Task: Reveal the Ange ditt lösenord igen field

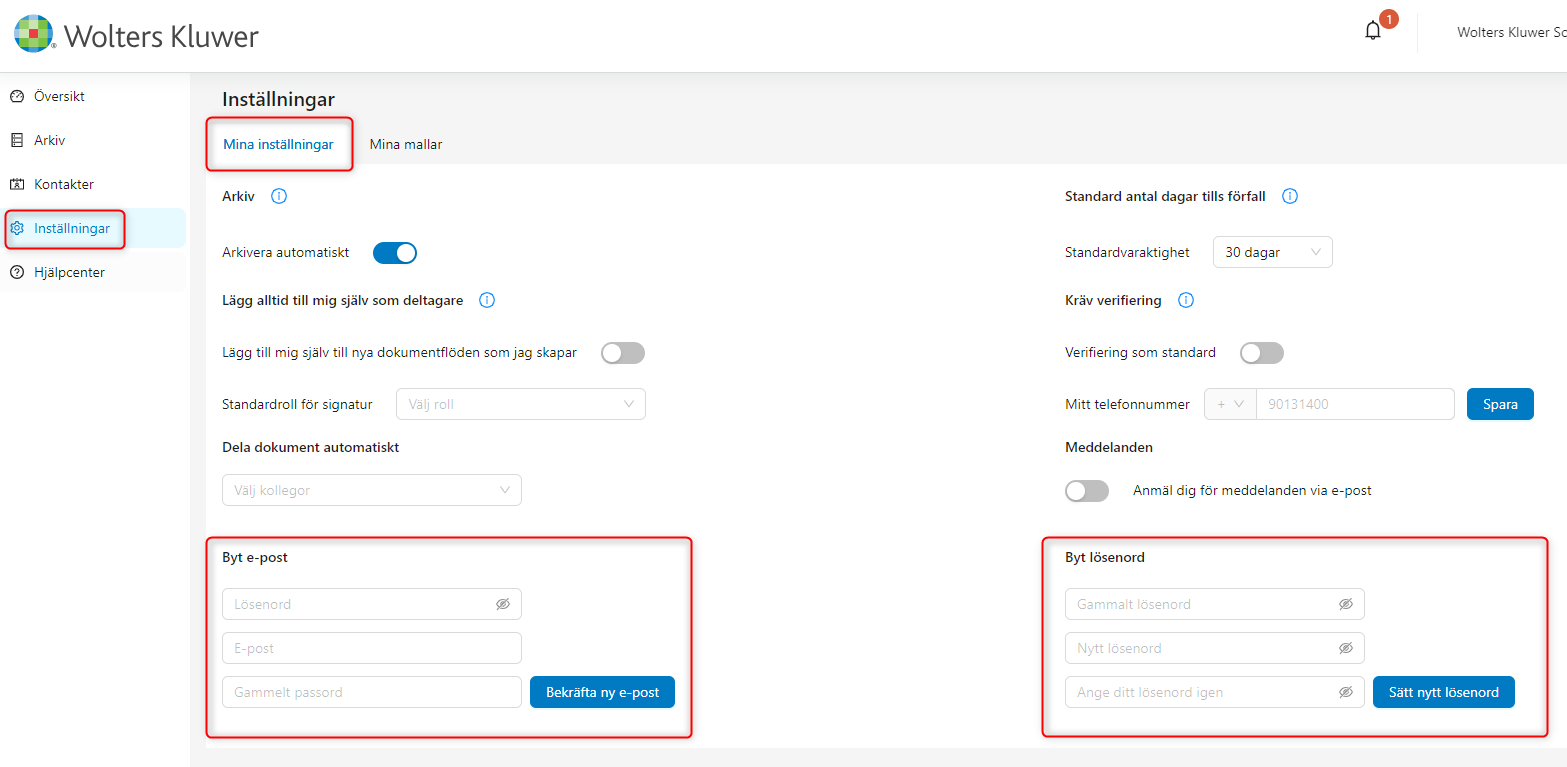Action: click(x=1346, y=692)
